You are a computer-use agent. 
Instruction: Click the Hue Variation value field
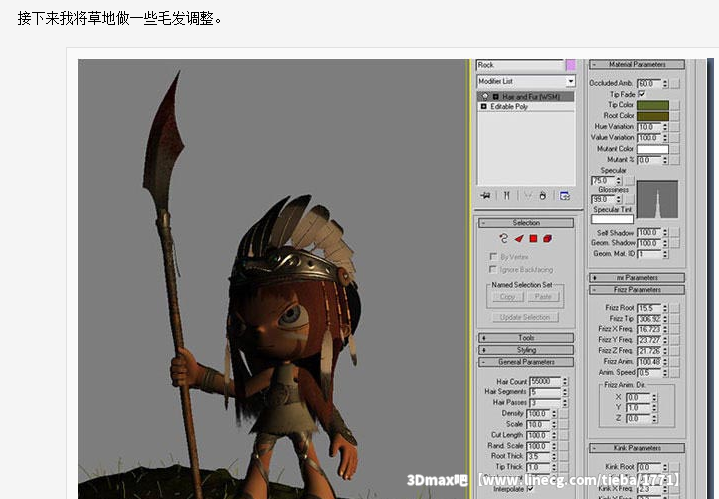[x=649, y=127]
